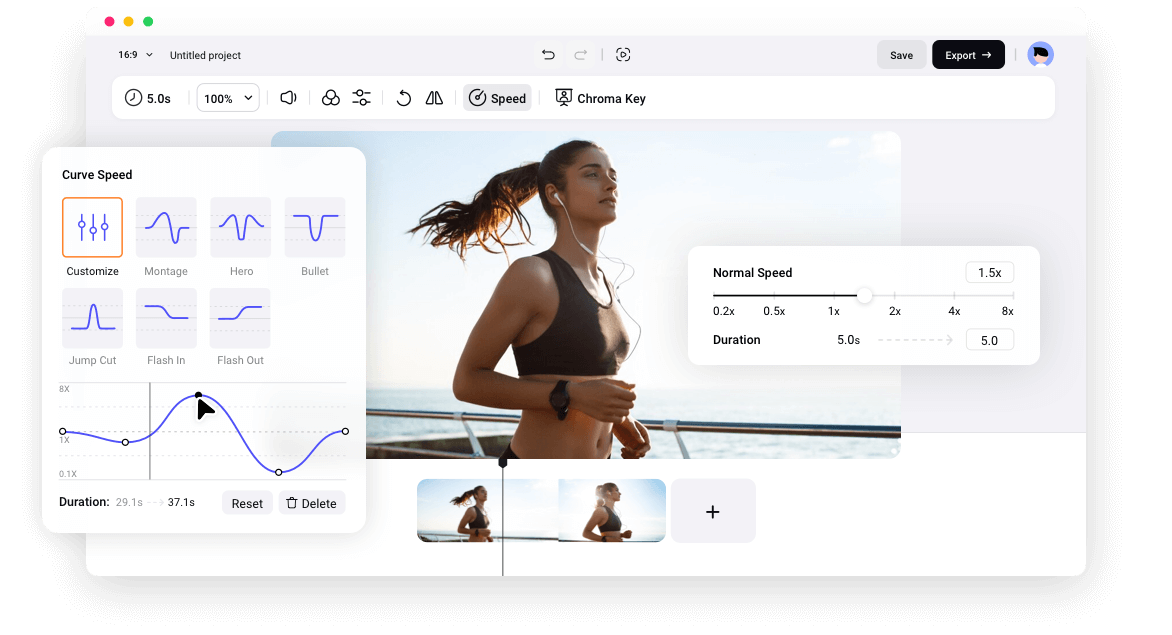This screenshot has width=1172, height=635.
Task: Click the macOS green maximize window button
Action: (x=148, y=22)
